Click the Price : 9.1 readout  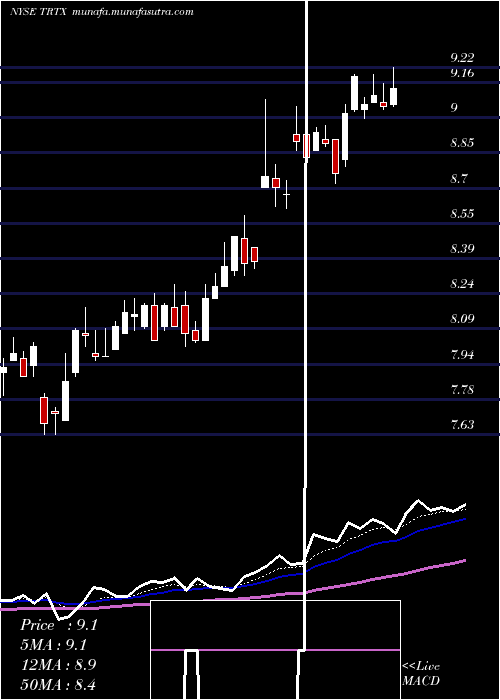click(58, 625)
